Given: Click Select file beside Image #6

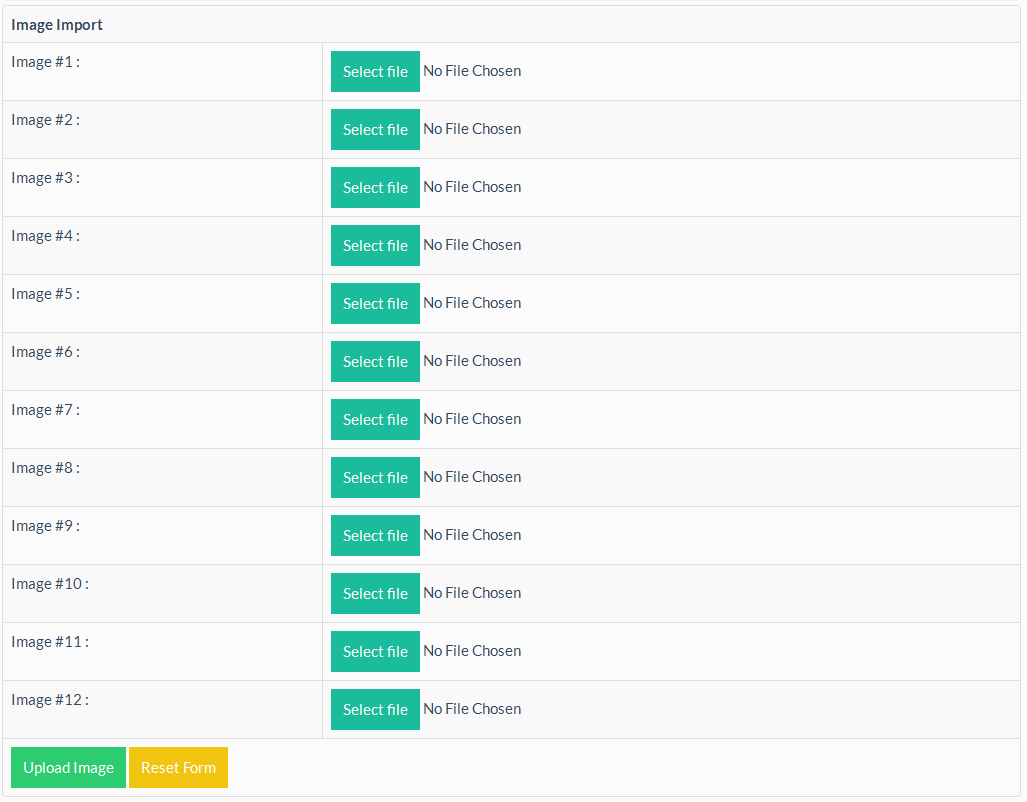Looking at the screenshot, I should pyautogui.click(x=375, y=362).
